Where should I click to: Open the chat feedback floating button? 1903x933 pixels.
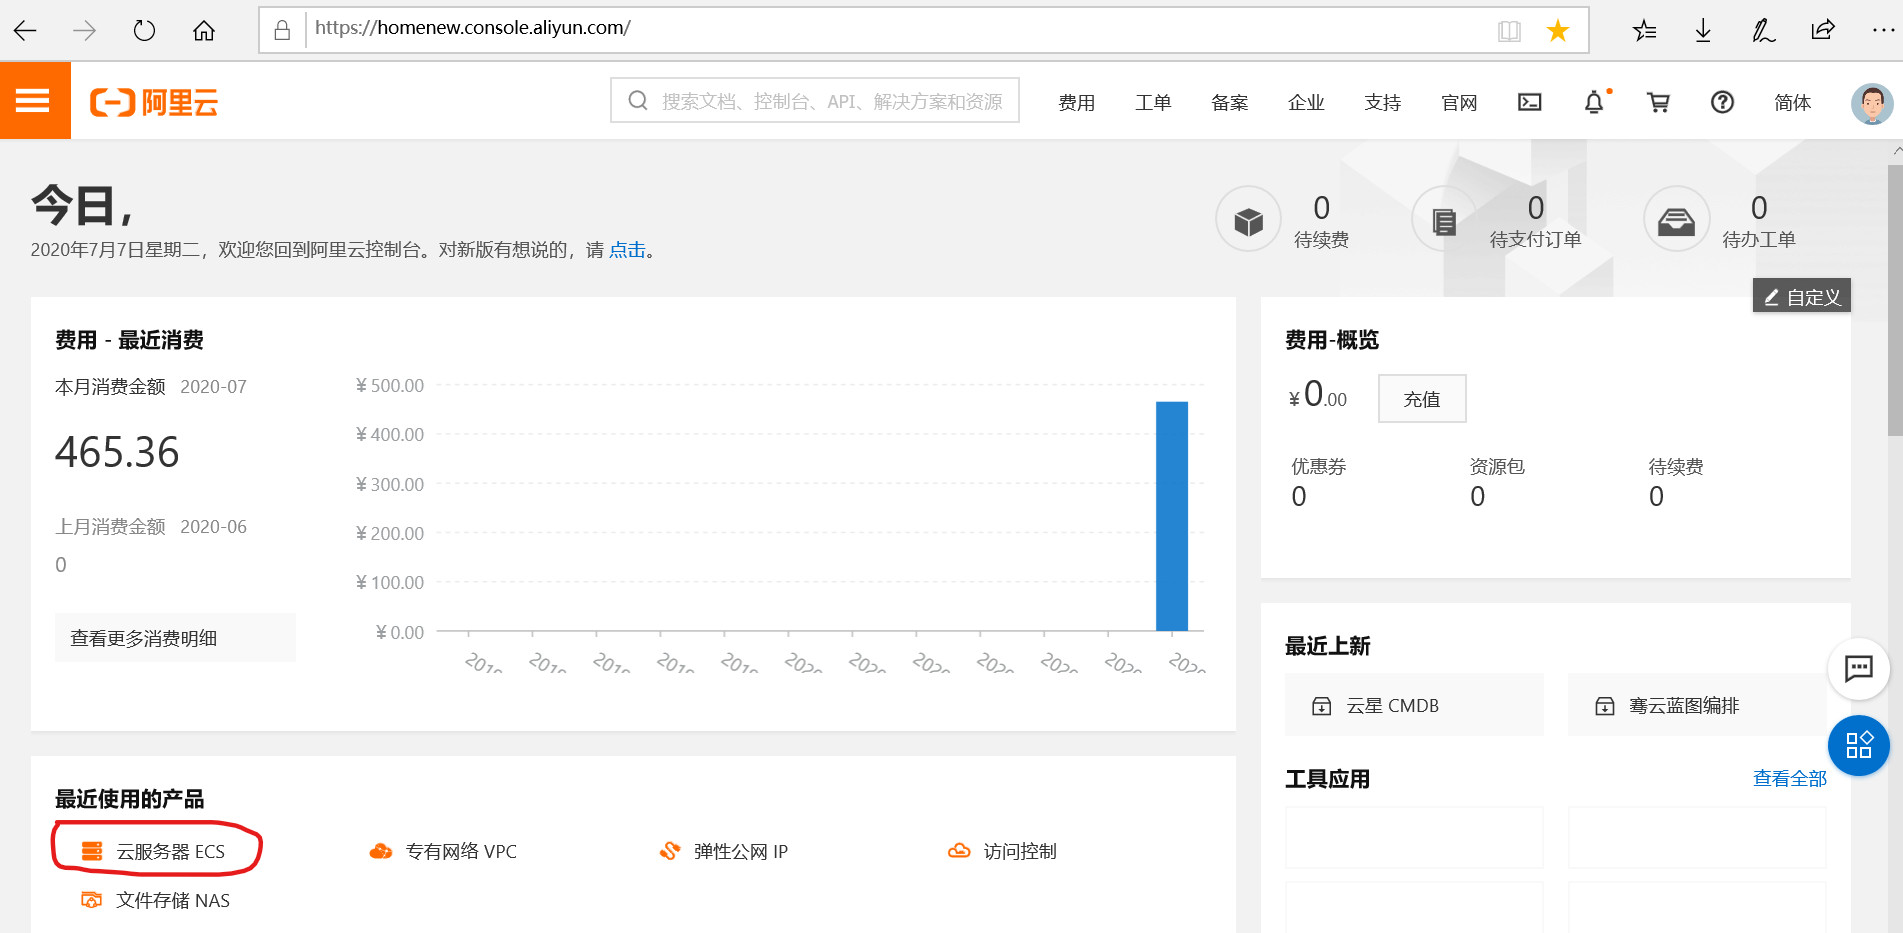click(x=1858, y=668)
